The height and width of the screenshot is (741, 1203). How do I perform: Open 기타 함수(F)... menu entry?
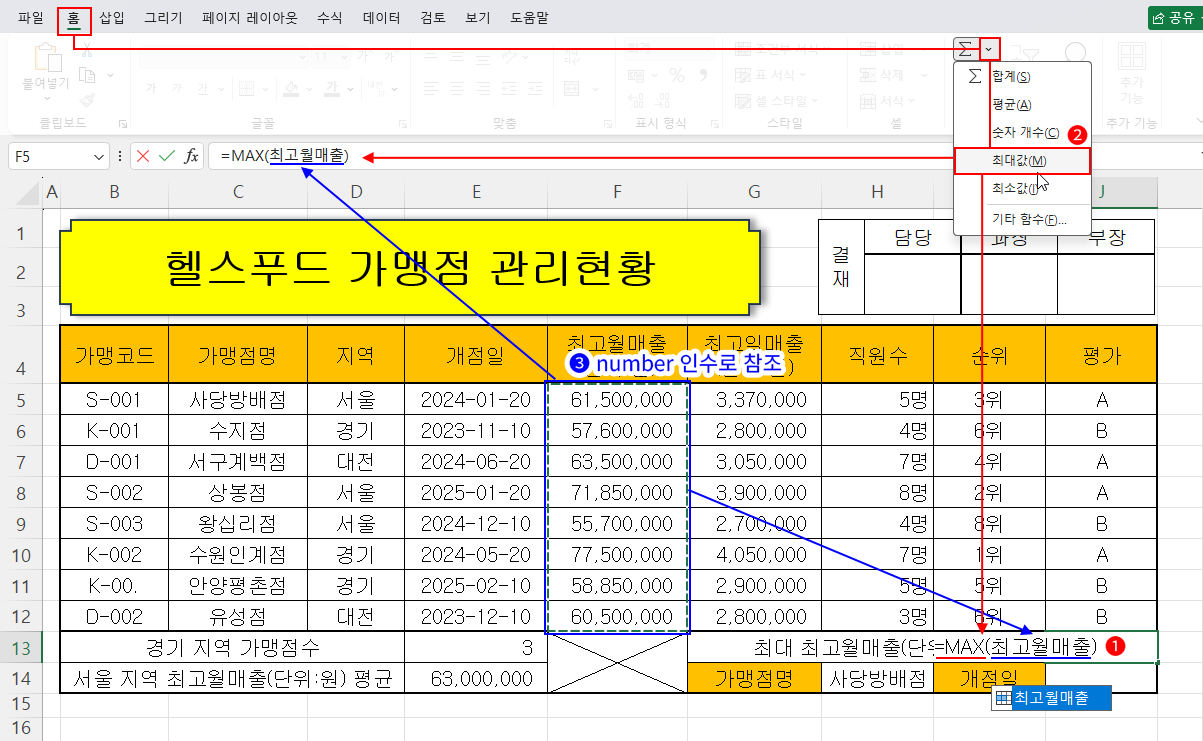click(x=1022, y=219)
